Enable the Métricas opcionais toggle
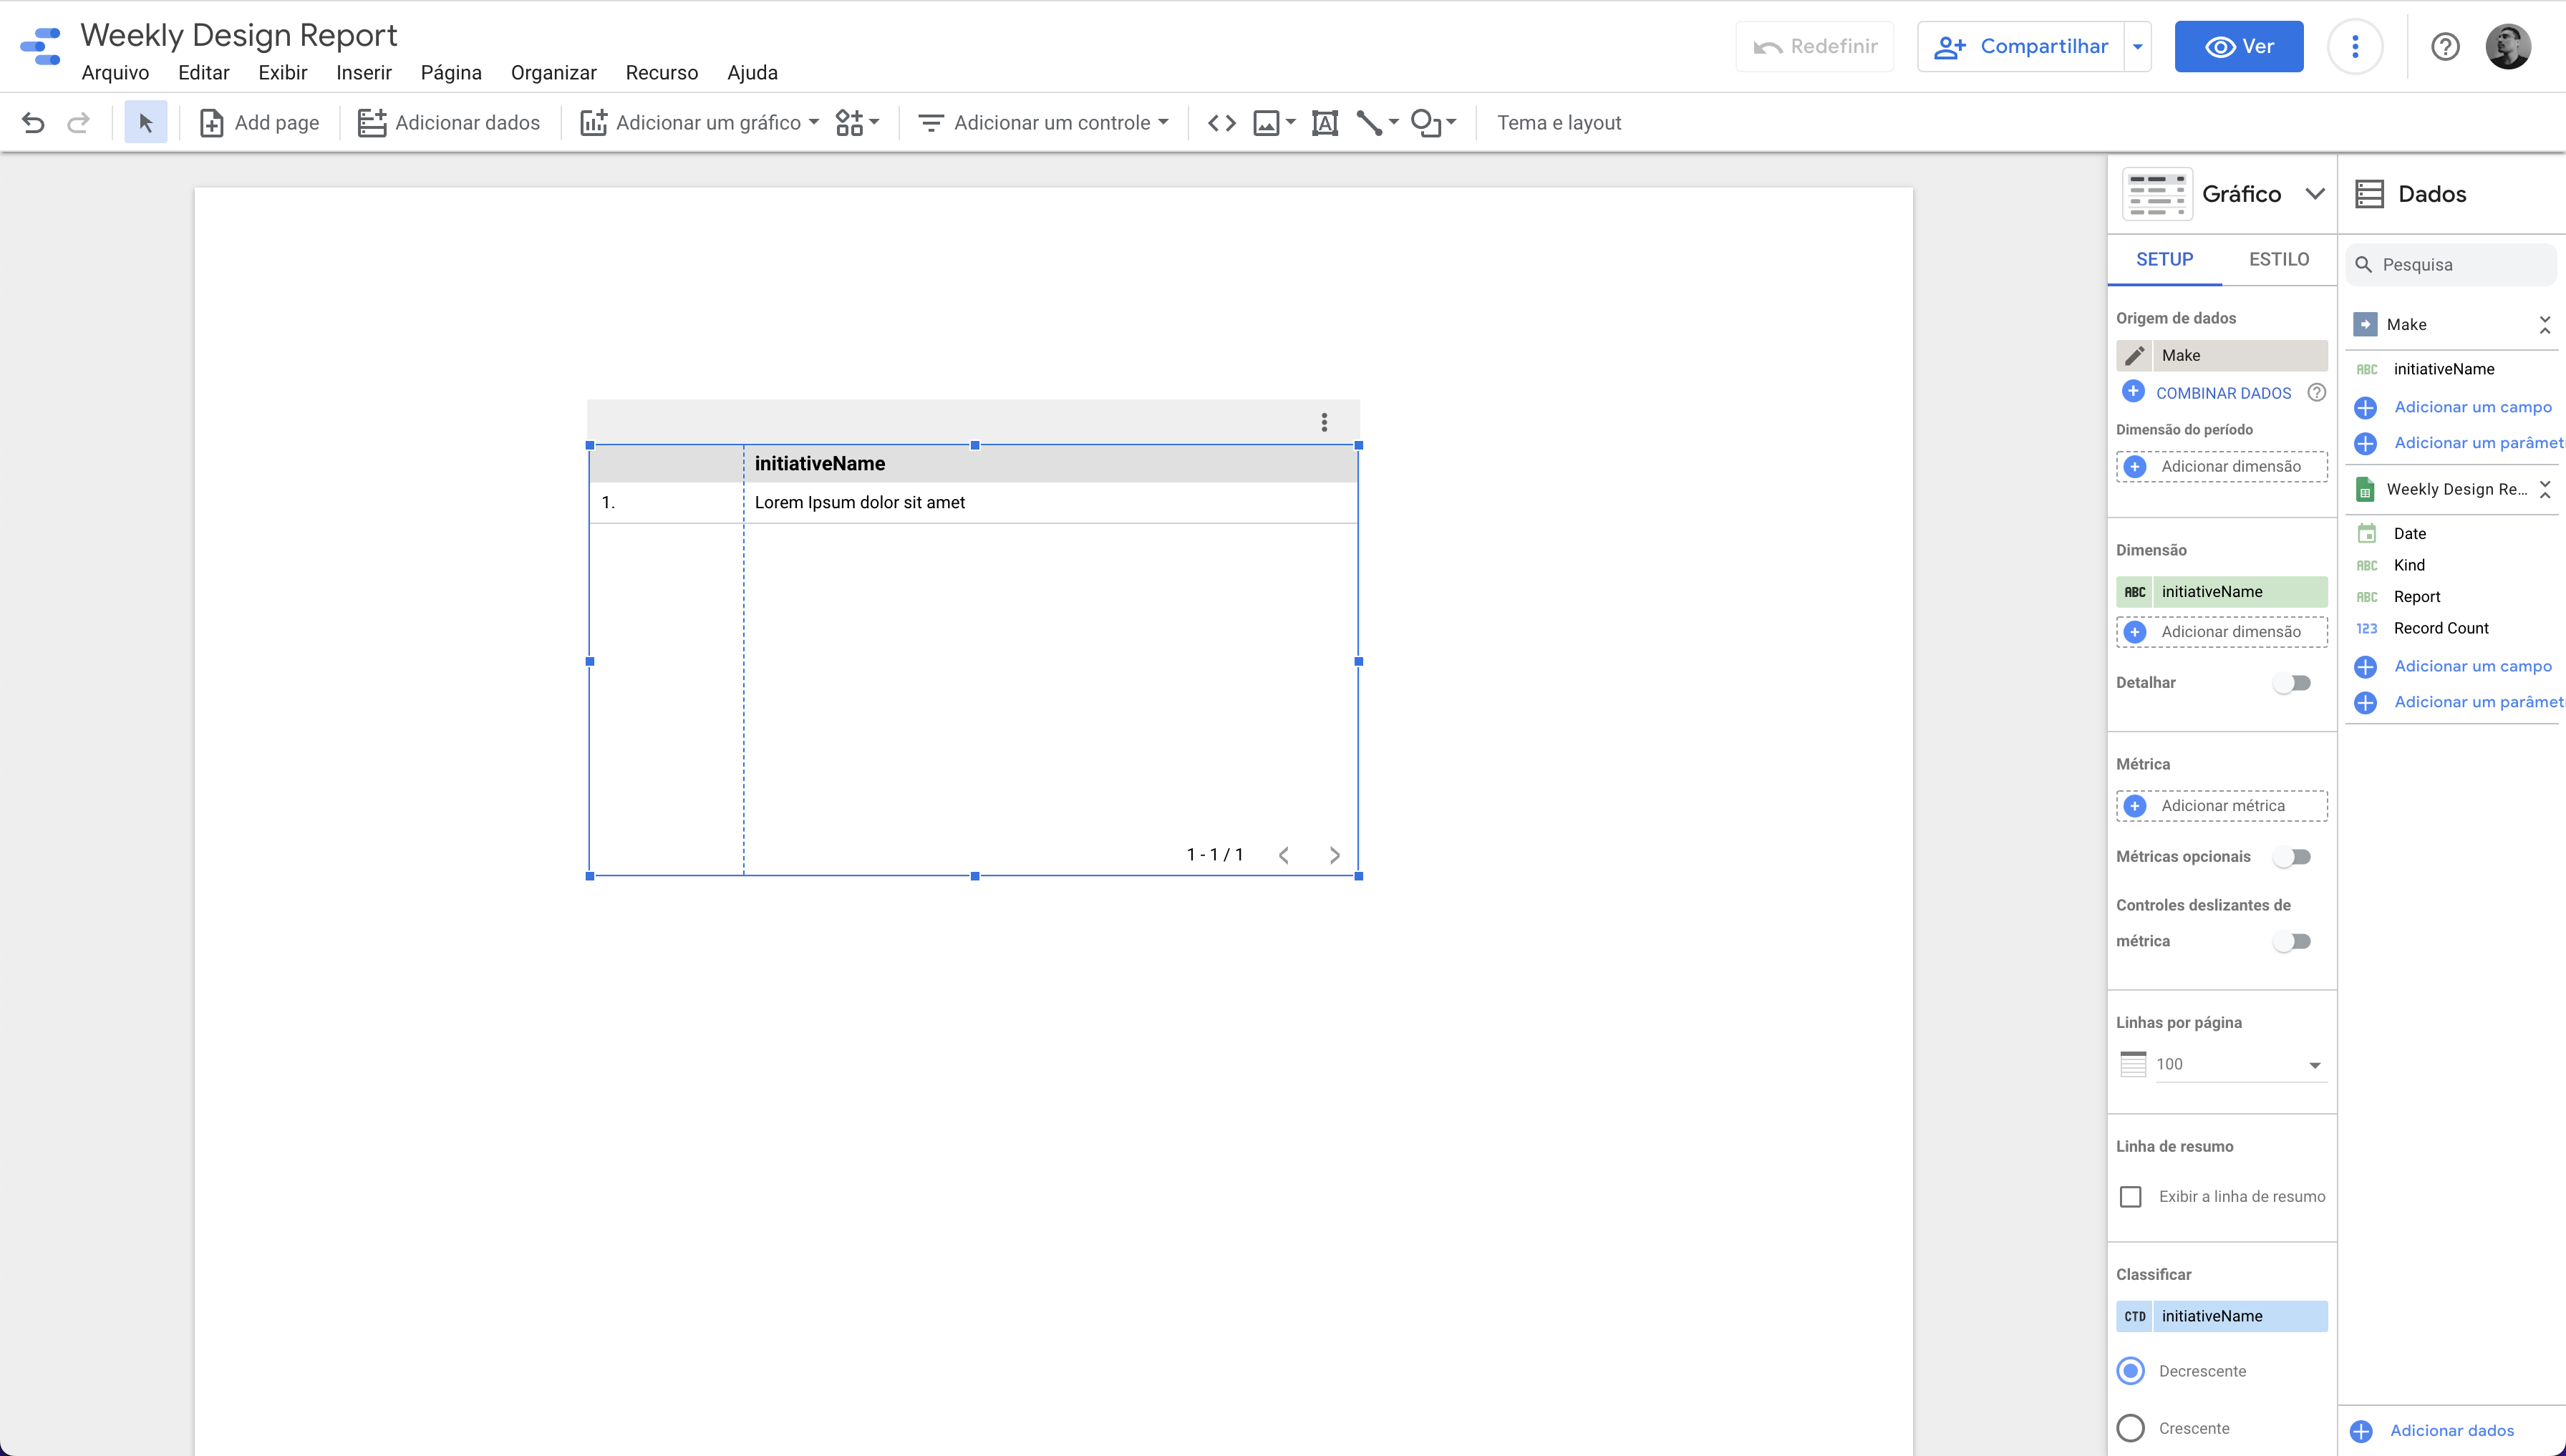Image resolution: width=2566 pixels, height=1456 pixels. (x=2291, y=857)
